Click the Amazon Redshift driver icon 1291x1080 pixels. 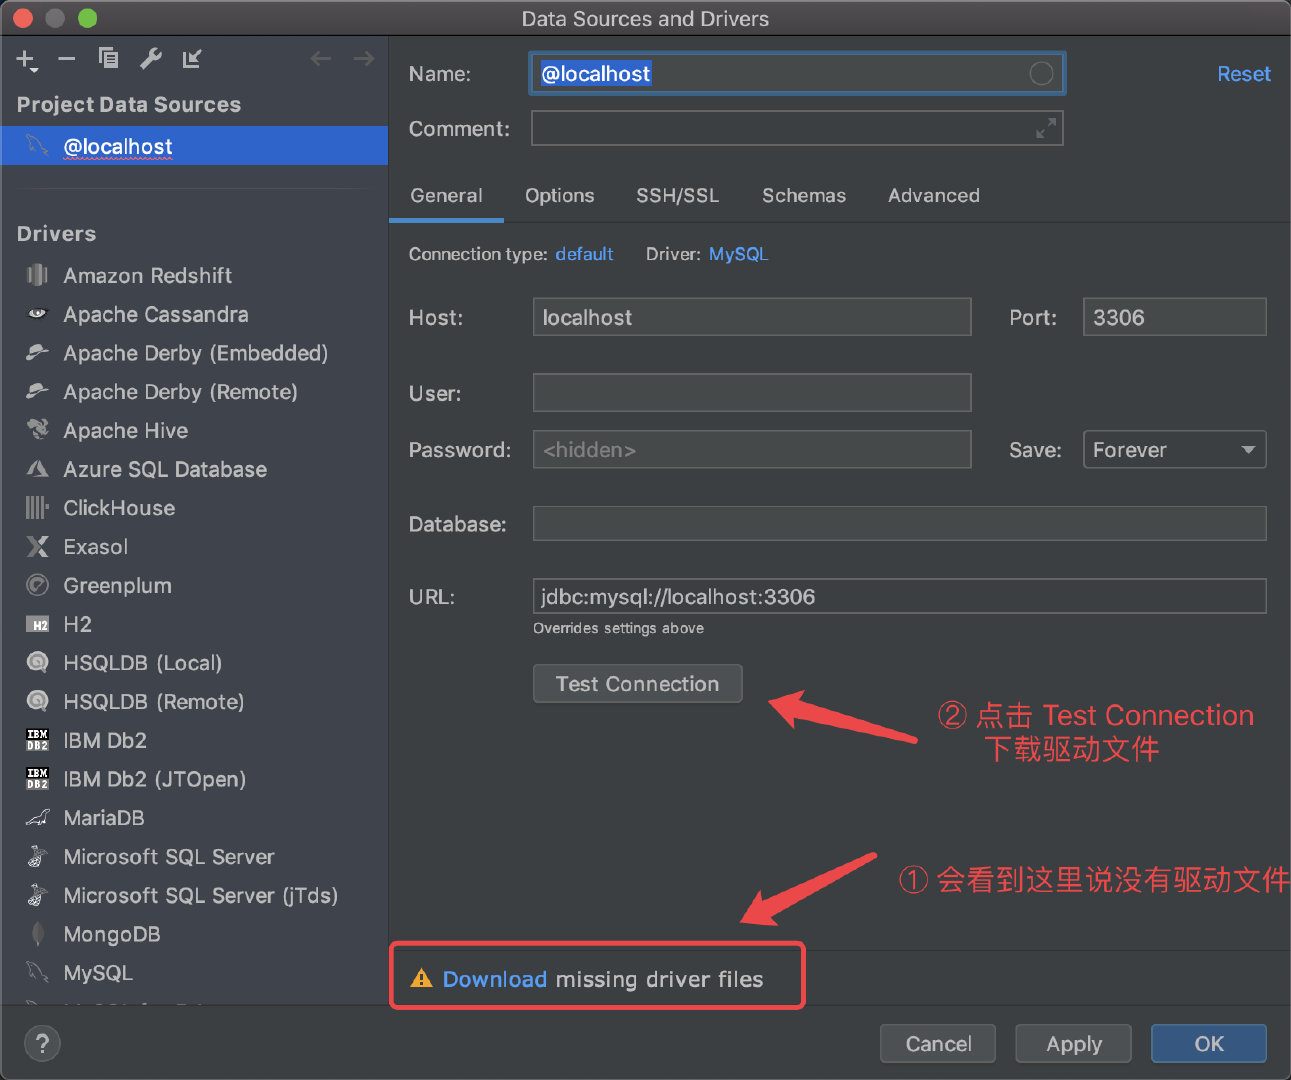tap(37, 275)
